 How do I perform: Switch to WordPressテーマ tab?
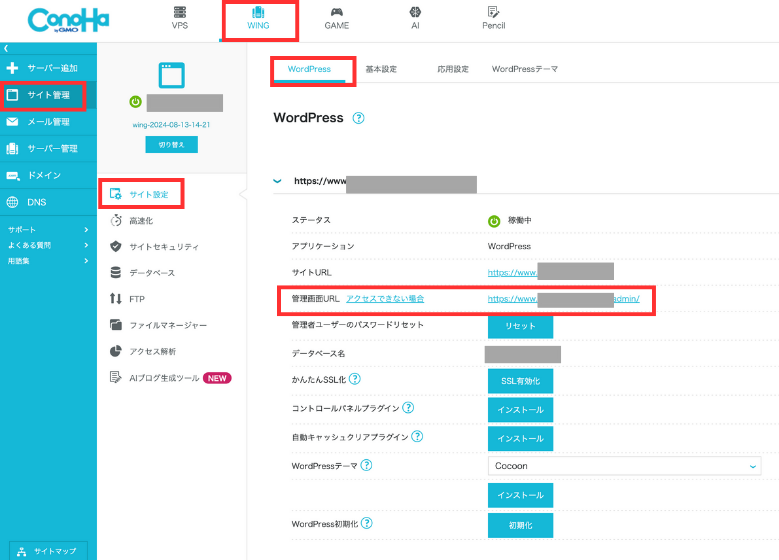pos(525,69)
